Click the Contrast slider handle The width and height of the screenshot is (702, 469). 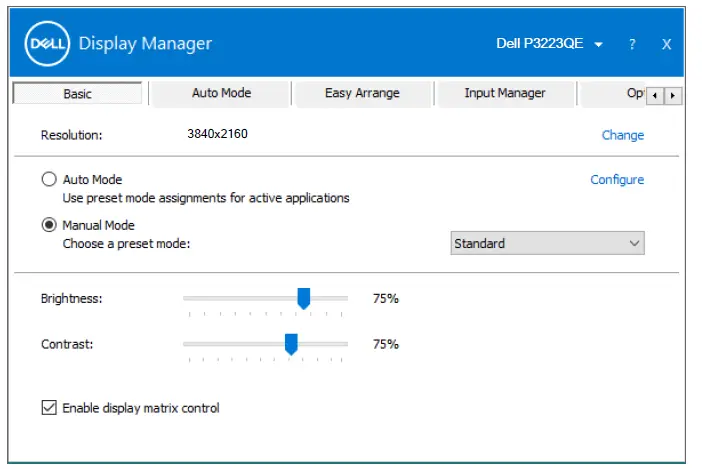[x=291, y=344]
